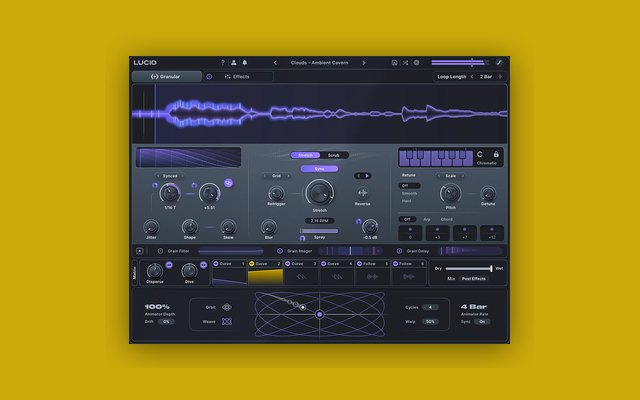Select the Stretch mode
The image size is (640, 400).
tap(305, 155)
